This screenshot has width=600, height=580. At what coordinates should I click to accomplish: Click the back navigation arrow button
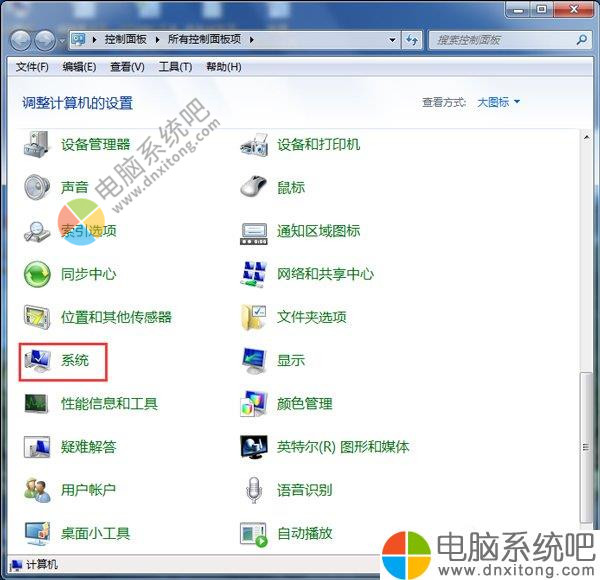21,40
